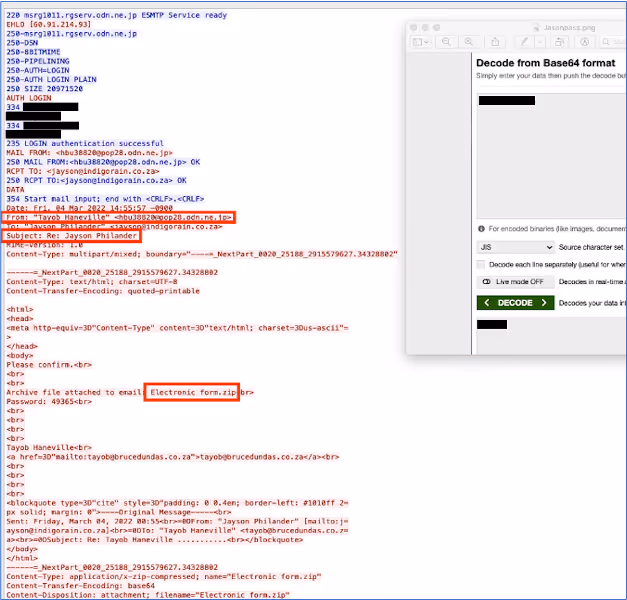Click the '235 LOGIN authentication successful' line
This screenshot has width=627, height=600.
85,143
